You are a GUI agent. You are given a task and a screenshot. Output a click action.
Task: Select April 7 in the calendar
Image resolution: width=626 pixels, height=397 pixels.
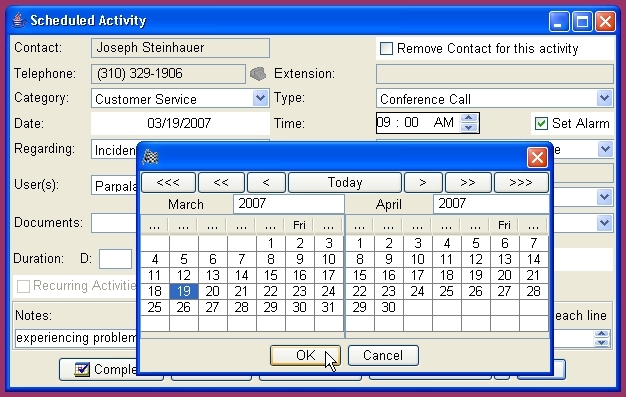534,243
